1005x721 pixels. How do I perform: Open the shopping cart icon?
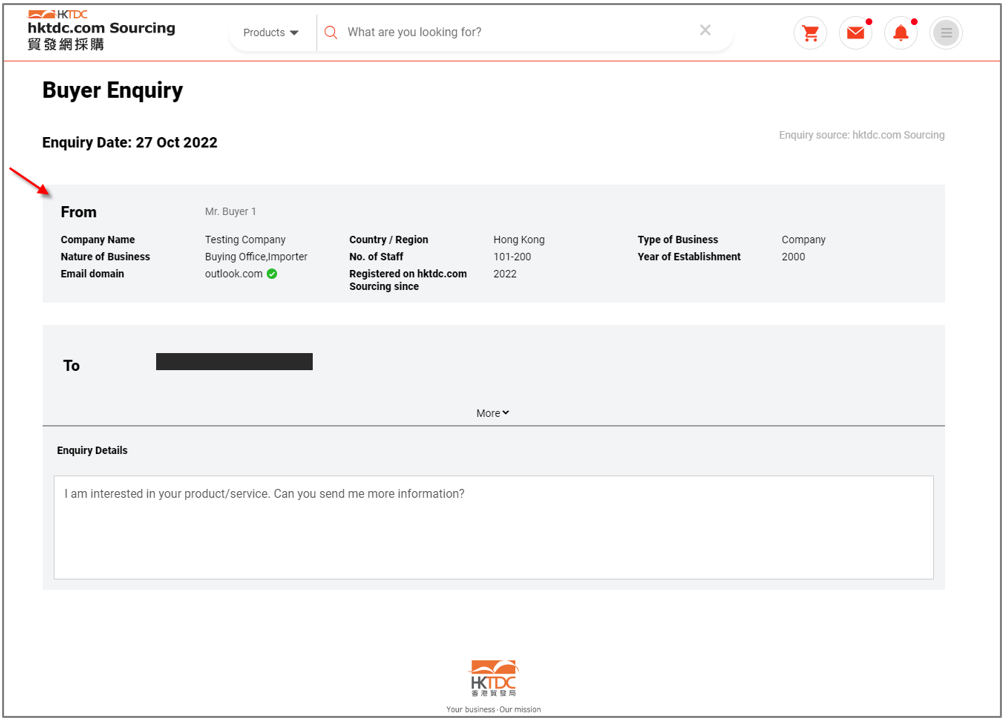click(x=810, y=33)
